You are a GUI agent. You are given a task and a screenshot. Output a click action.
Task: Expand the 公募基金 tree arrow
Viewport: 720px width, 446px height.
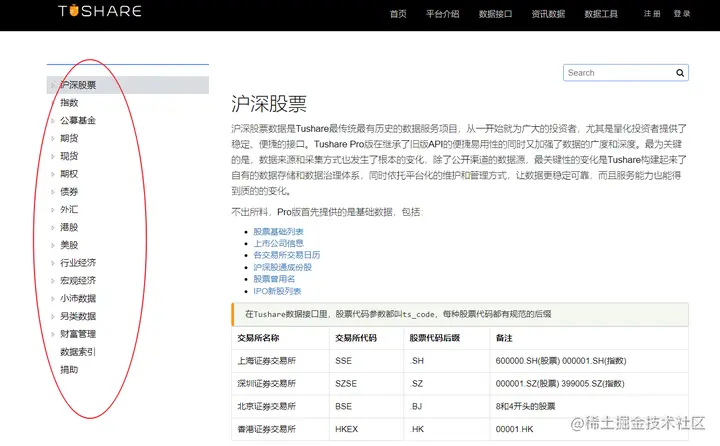pyautogui.click(x=53, y=121)
